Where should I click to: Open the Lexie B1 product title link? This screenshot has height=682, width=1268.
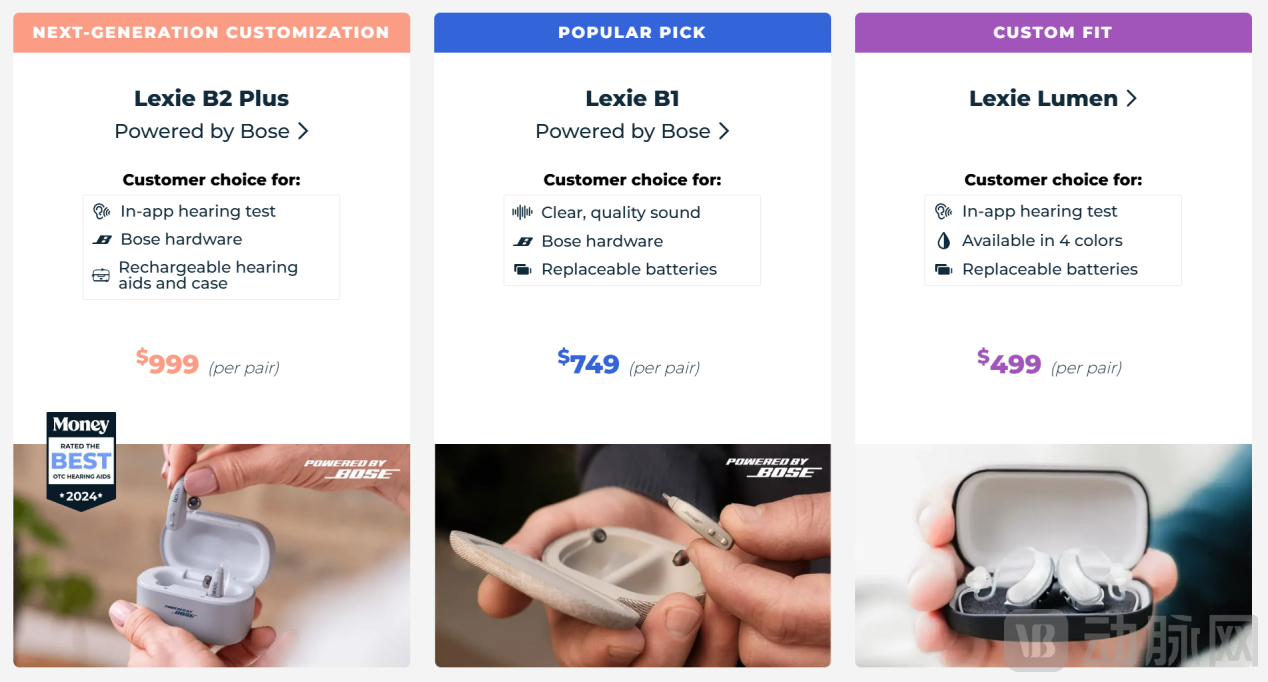(x=632, y=98)
